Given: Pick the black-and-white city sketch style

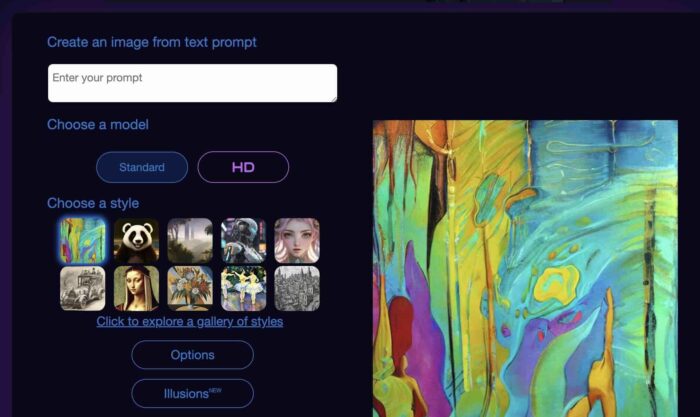Looking at the screenshot, I should [x=297, y=288].
